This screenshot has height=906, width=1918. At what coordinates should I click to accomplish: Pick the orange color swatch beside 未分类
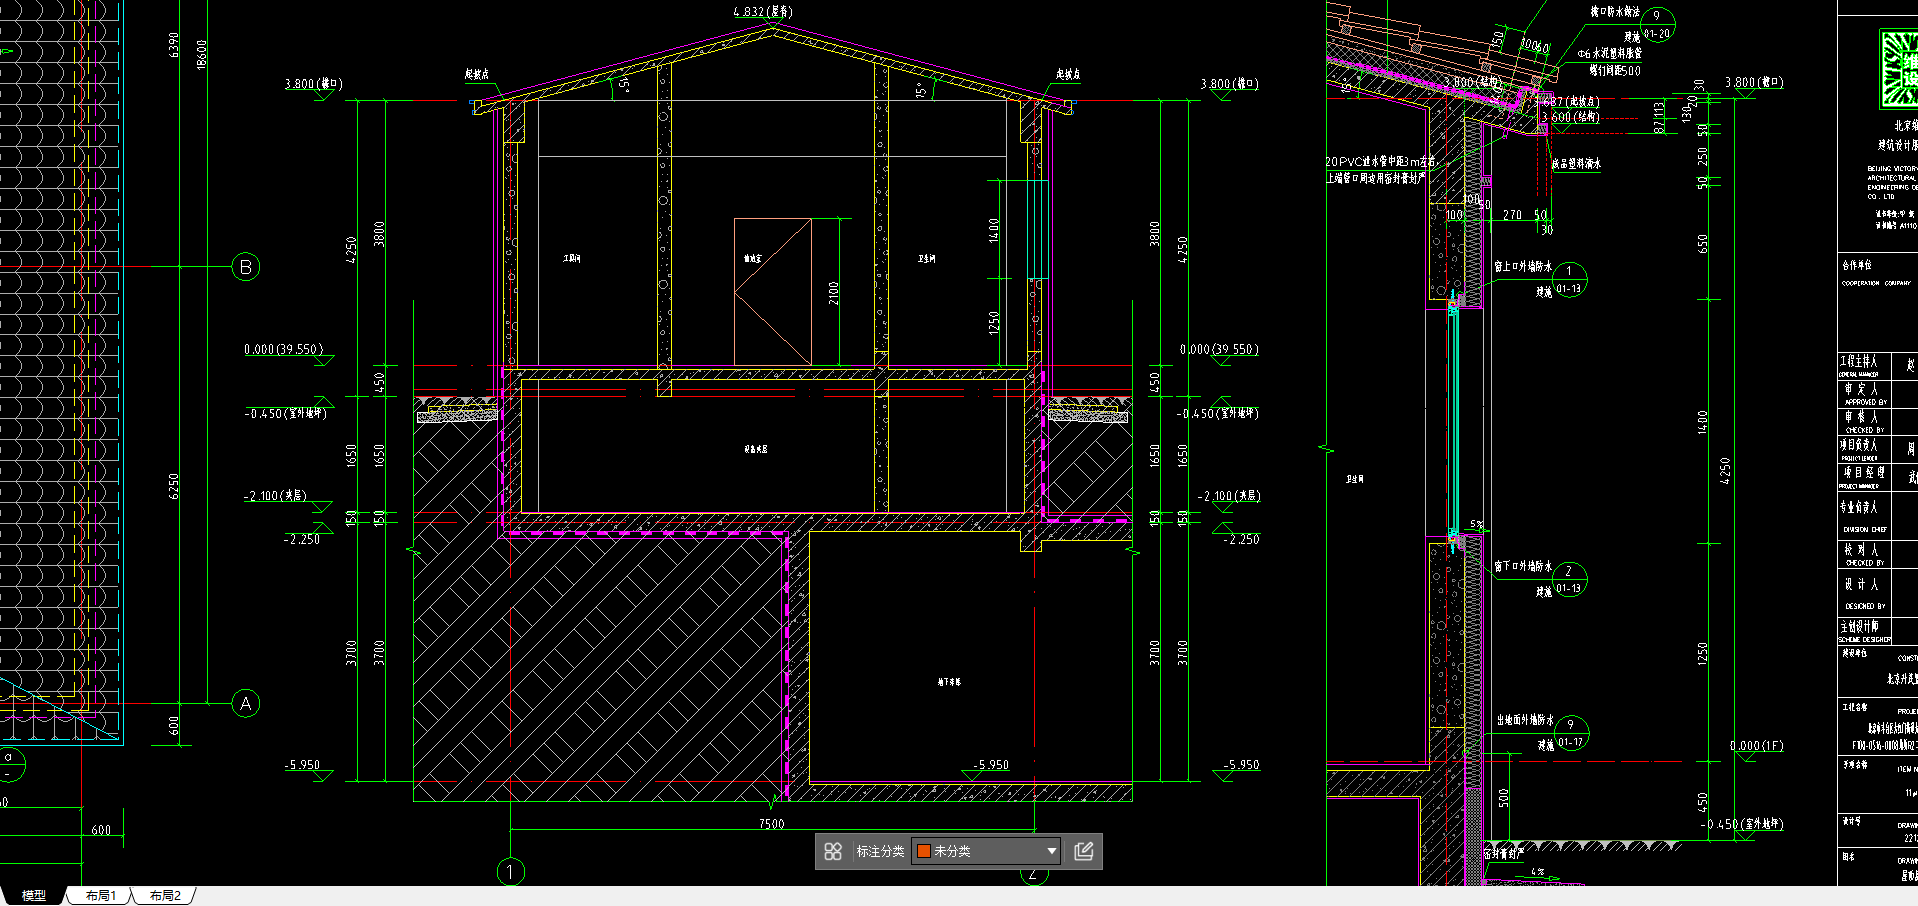[x=924, y=851]
